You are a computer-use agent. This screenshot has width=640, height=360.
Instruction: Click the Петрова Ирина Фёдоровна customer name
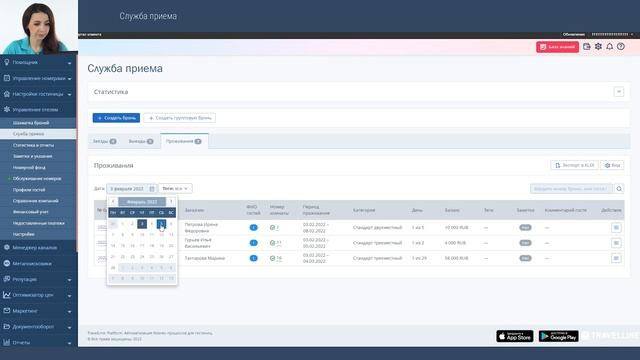click(201, 227)
